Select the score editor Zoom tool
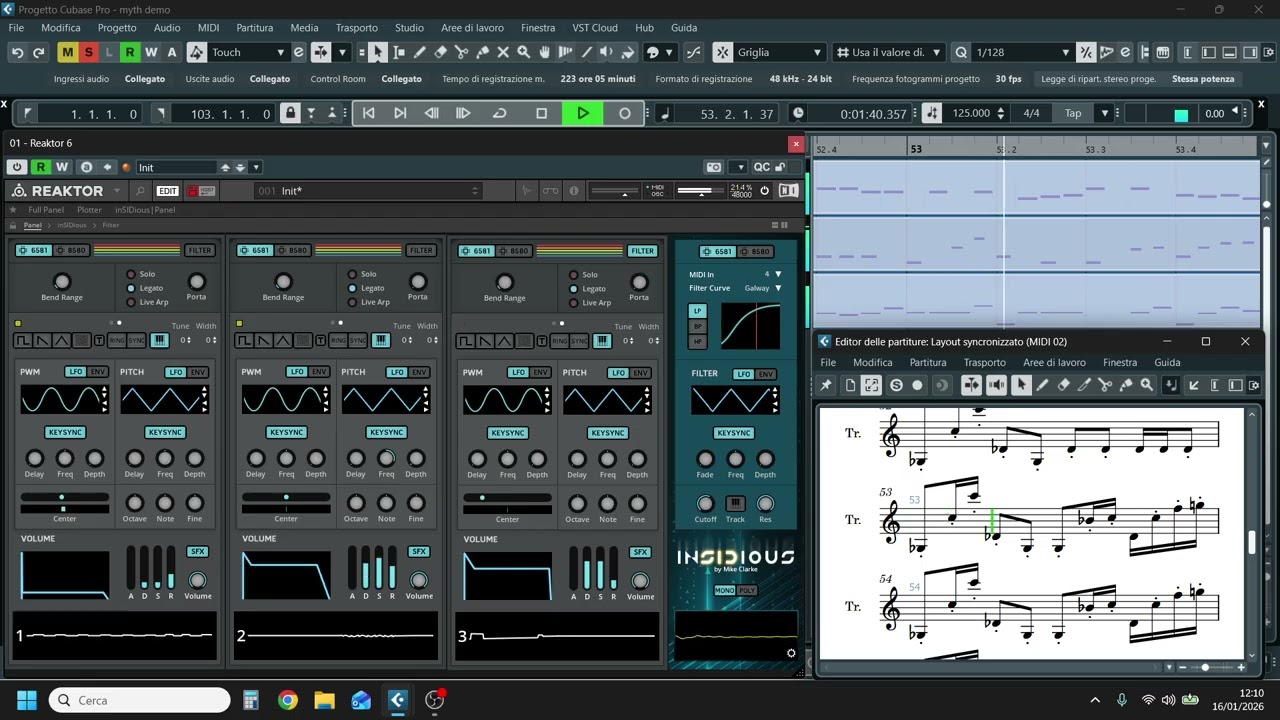 1147,385
